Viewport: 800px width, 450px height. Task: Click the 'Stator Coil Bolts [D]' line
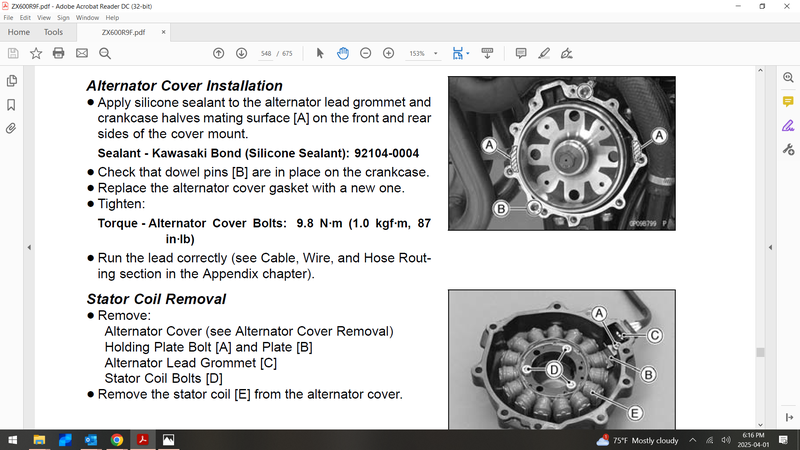163,379
